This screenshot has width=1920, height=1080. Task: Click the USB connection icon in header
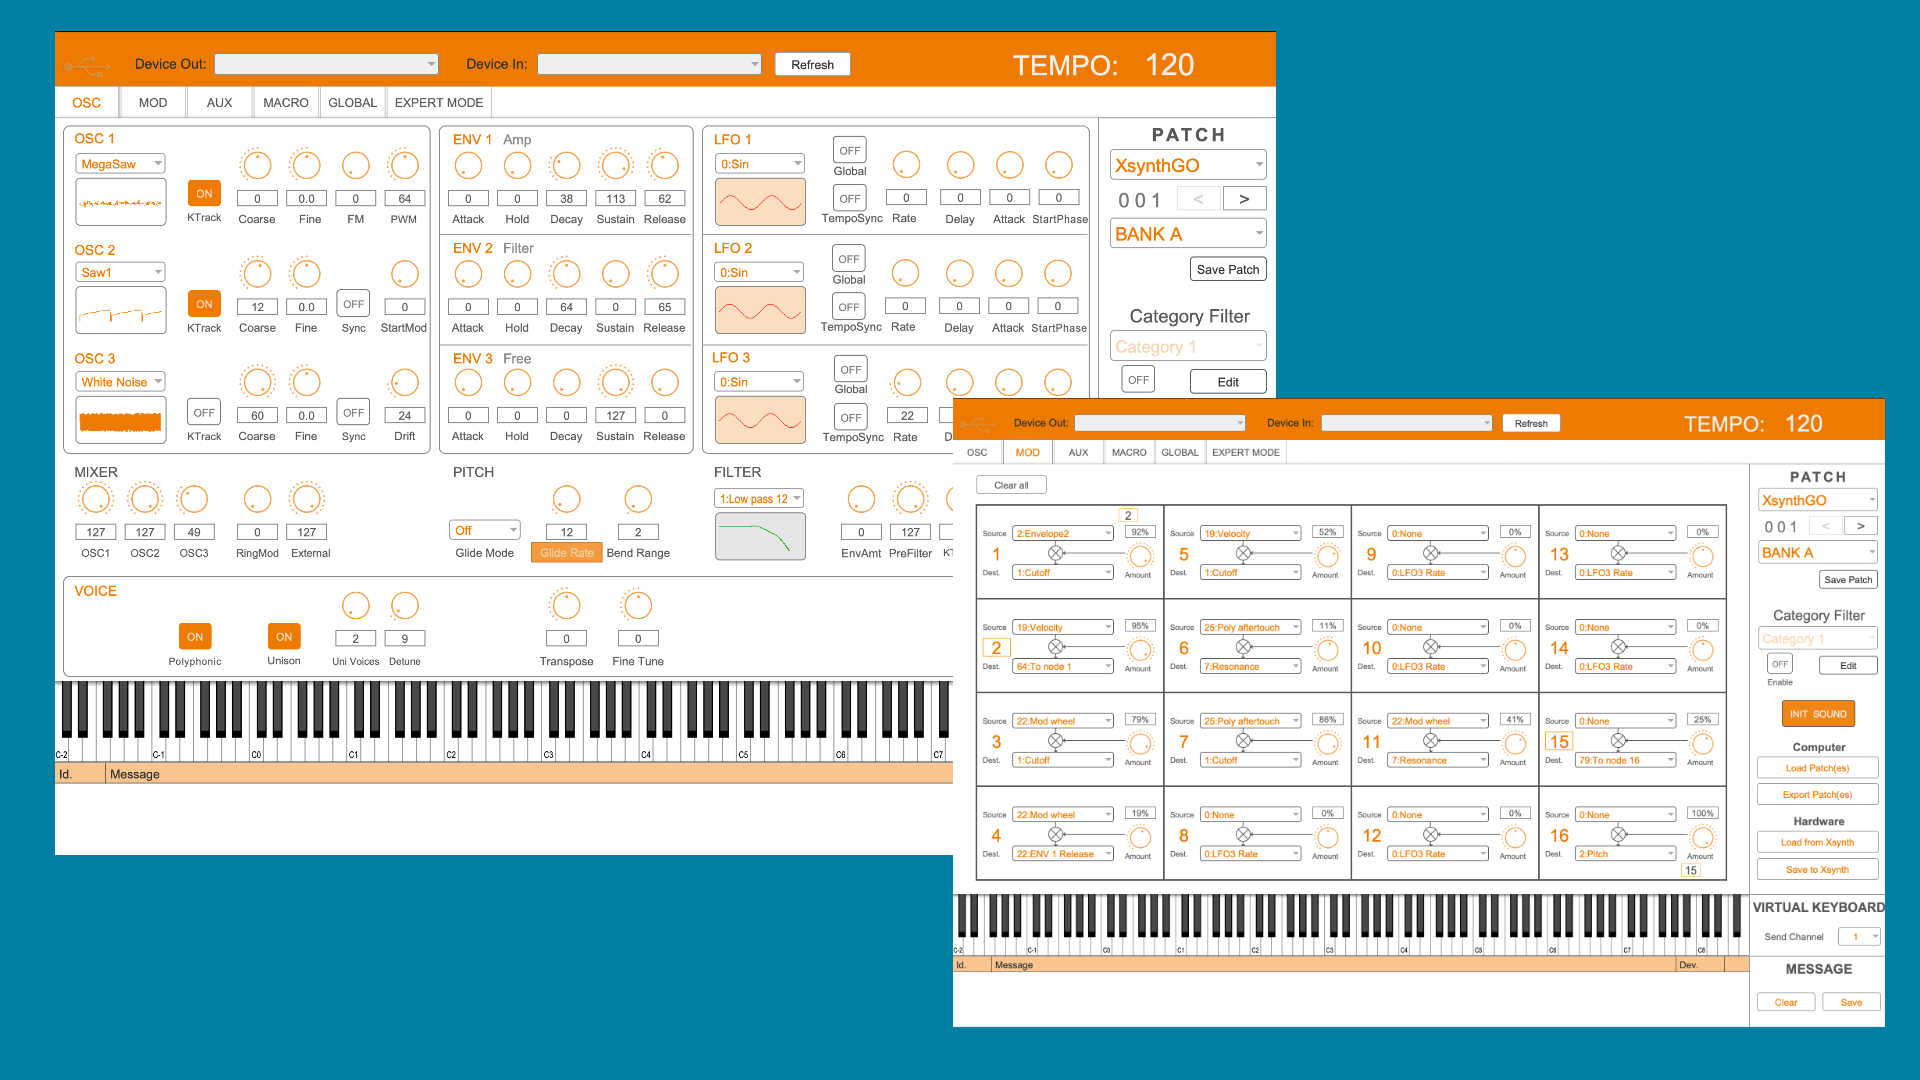click(x=88, y=66)
